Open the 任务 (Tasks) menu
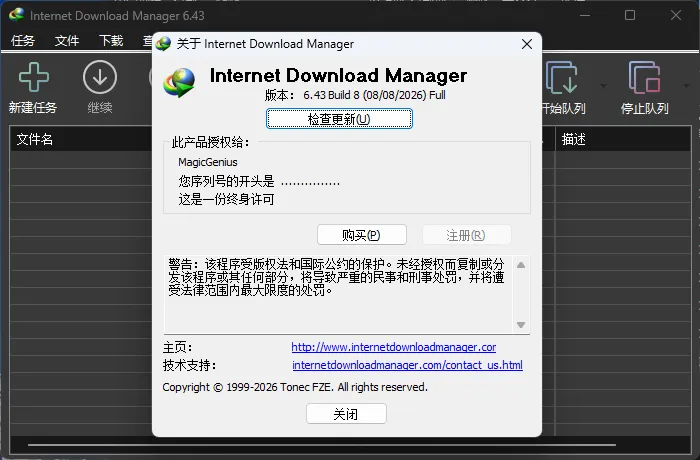700x460 pixels. click(23, 41)
